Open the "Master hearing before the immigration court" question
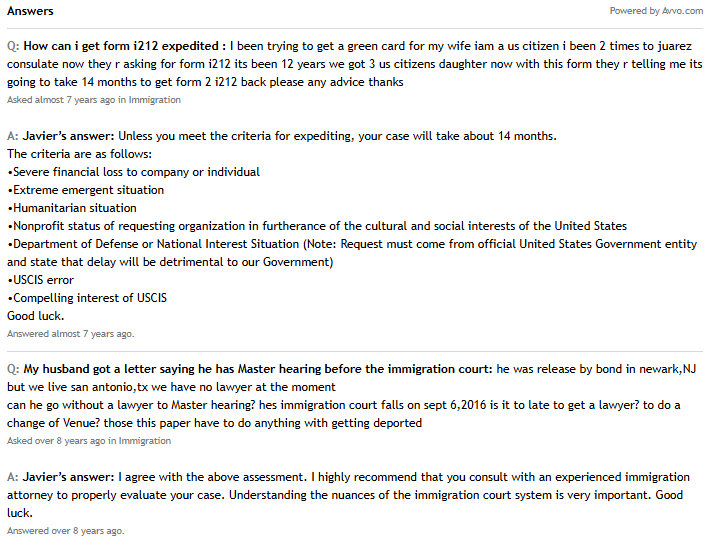708x548 pixels. (257, 369)
